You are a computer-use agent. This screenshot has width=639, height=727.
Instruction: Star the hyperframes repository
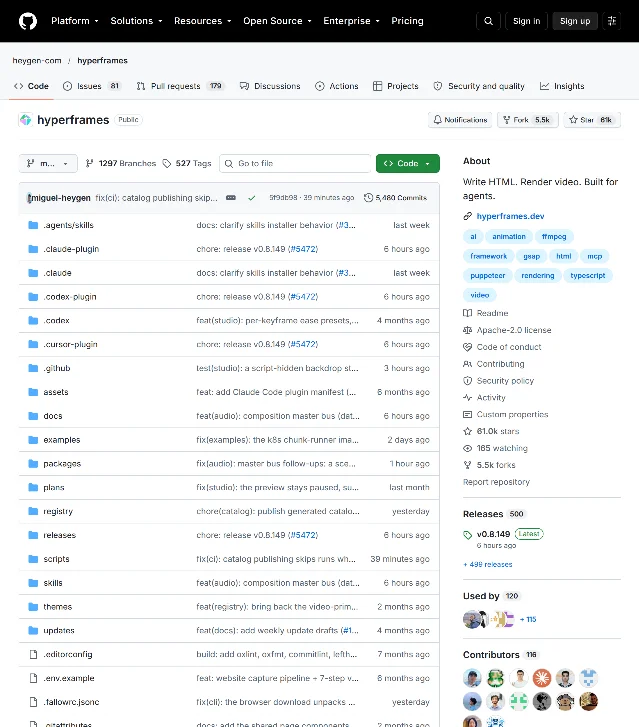[x=592, y=120]
